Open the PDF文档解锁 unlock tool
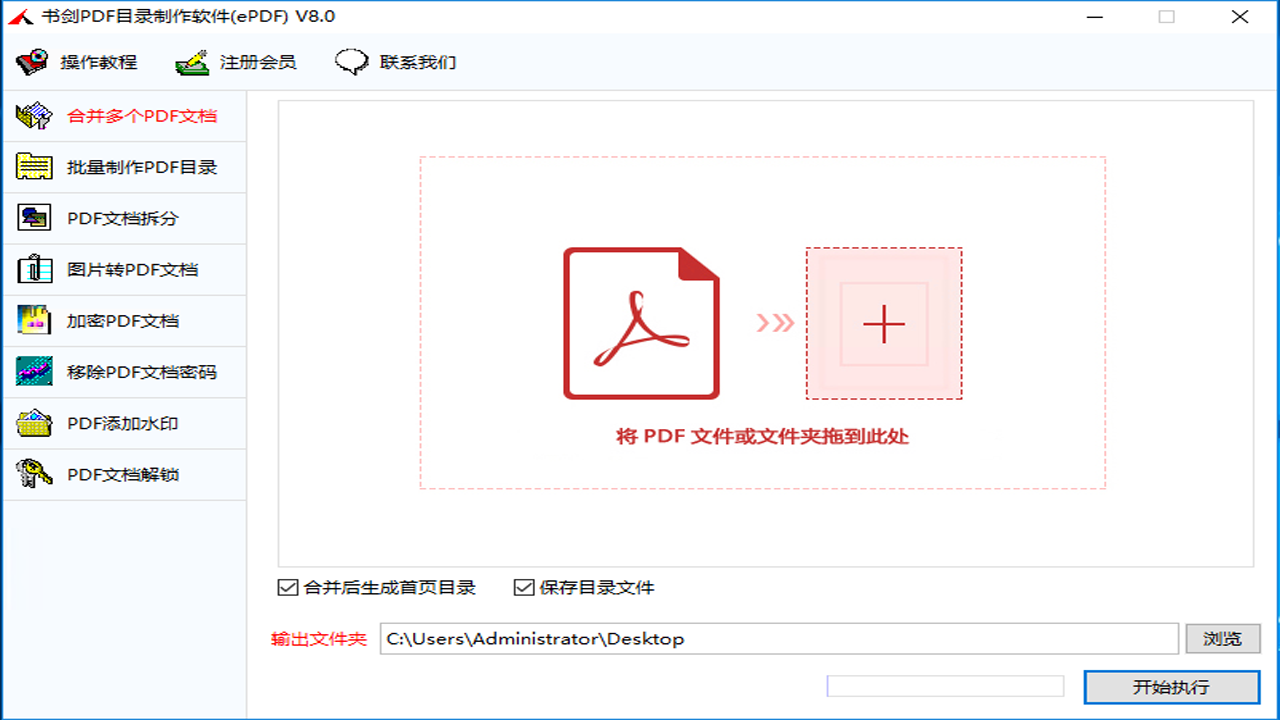 [33, 473]
